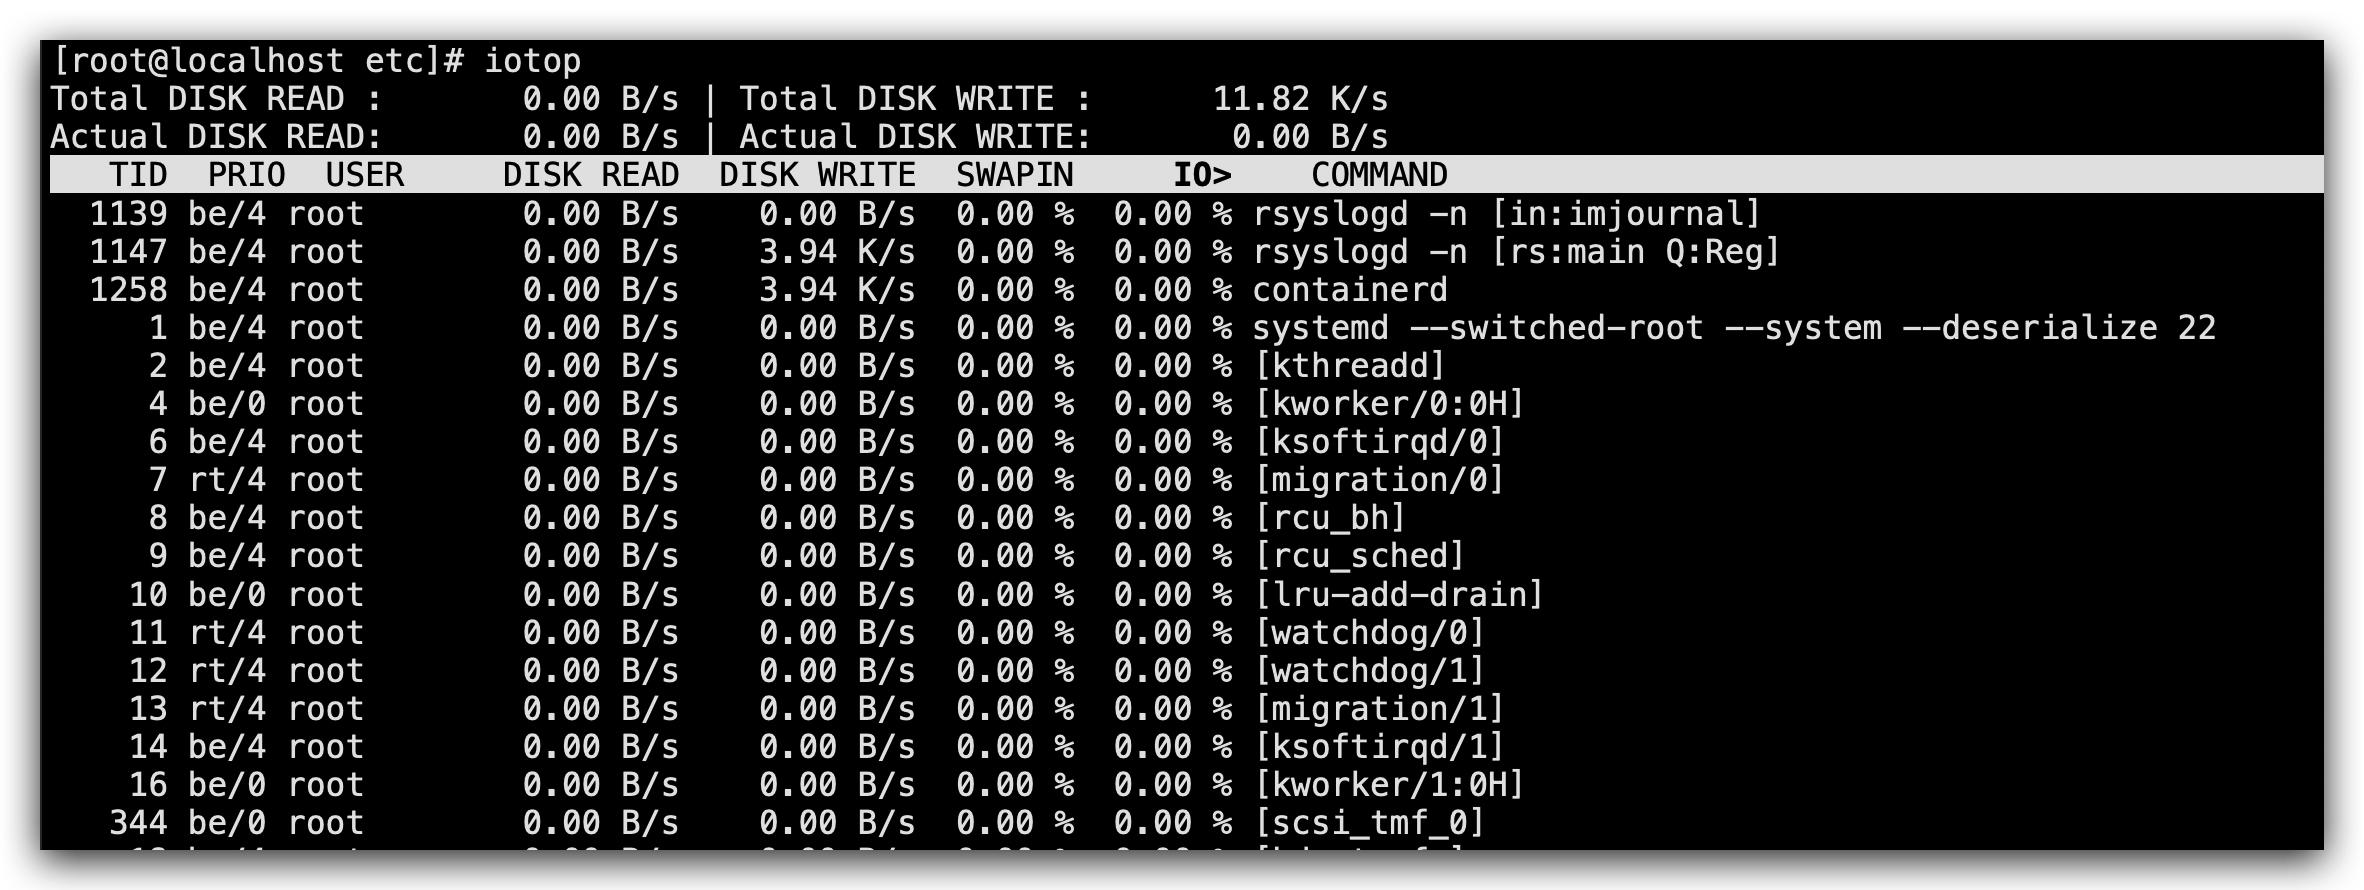Click the [watchdog/1] process entry
The height and width of the screenshot is (890, 2364).
1369,671
